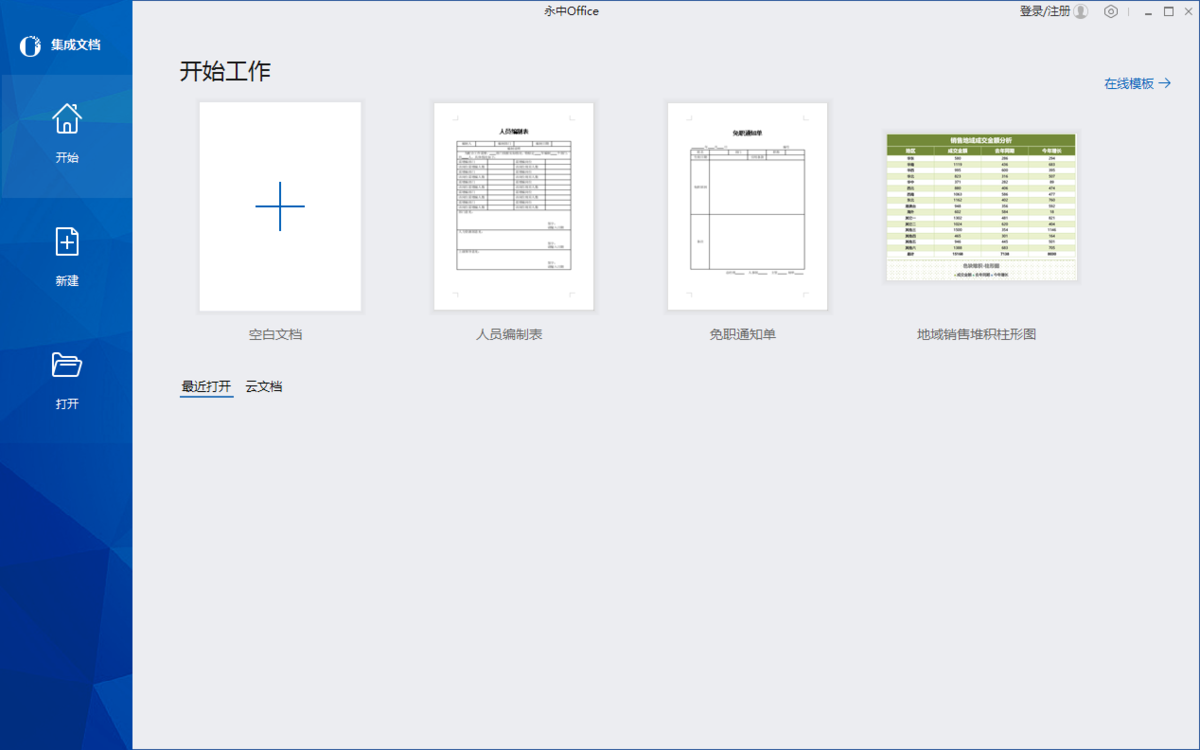
Task: Open settings via the hexagon icon
Action: (x=1111, y=12)
